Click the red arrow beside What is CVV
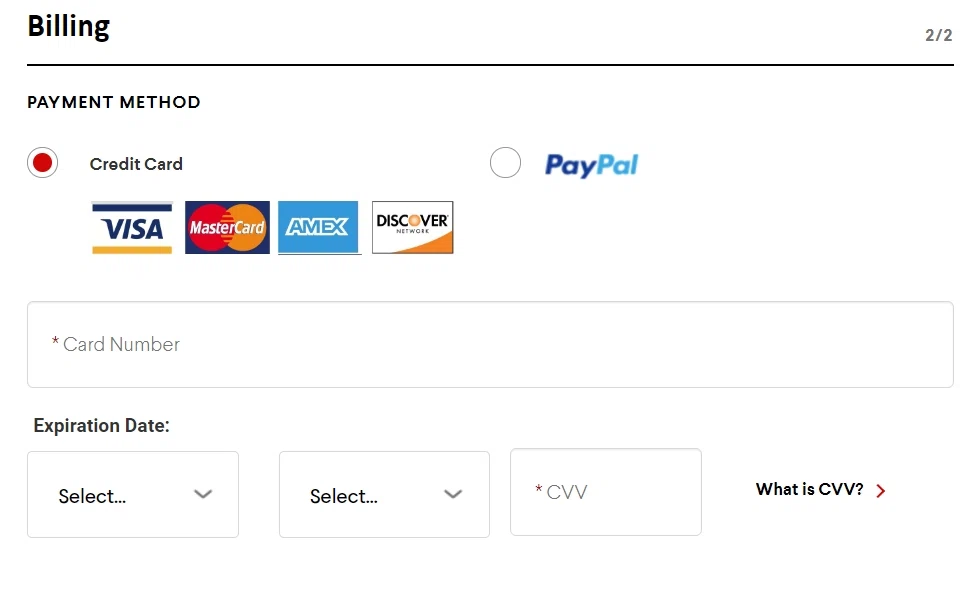The height and width of the screenshot is (593, 972). click(881, 491)
